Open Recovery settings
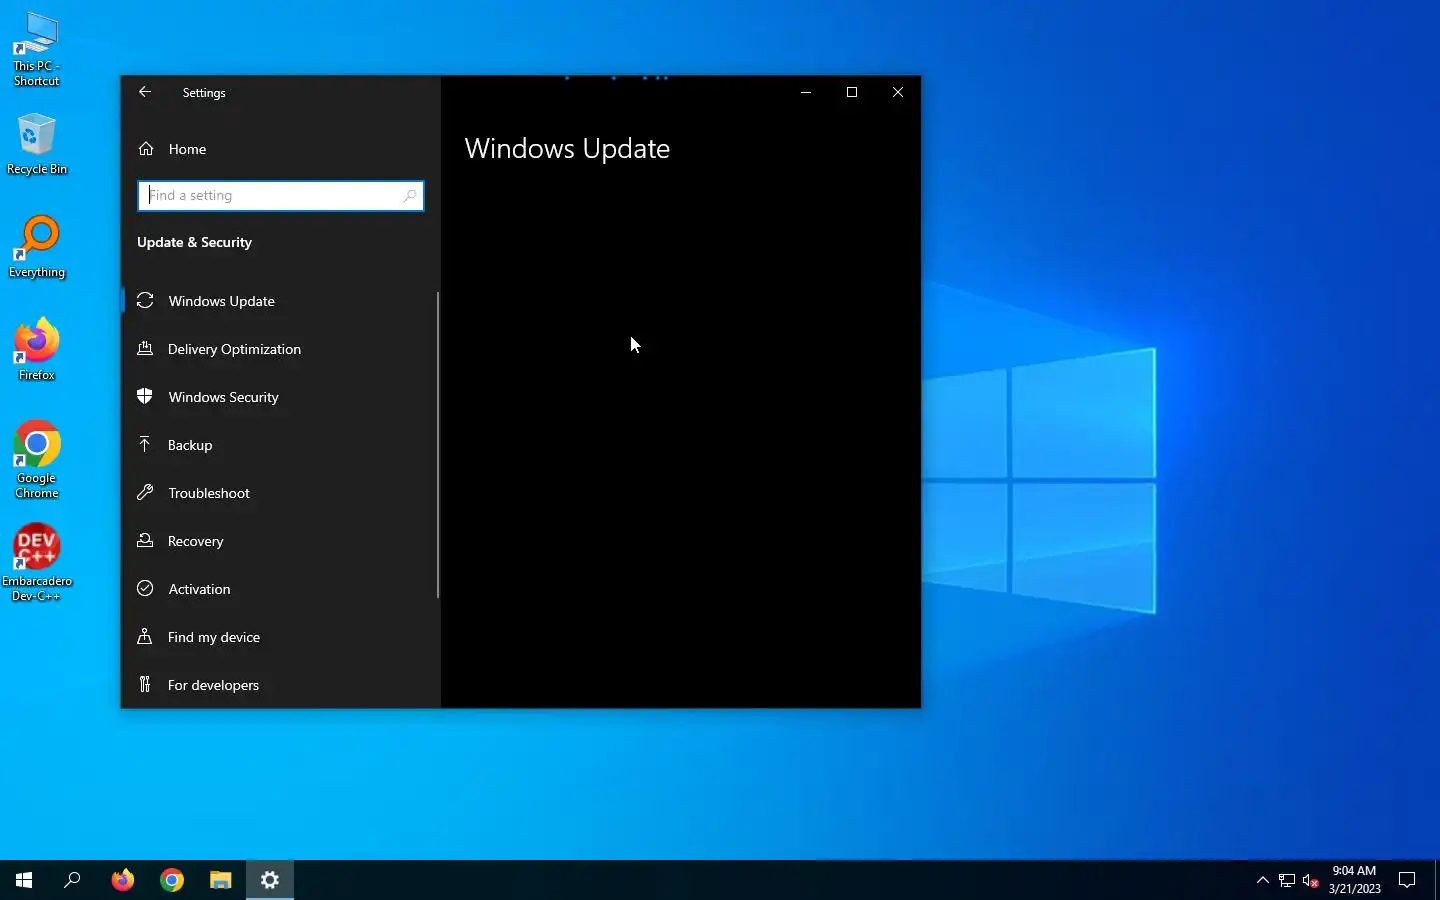Viewport: 1440px width, 900px height. pyautogui.click(x=280, y=541)
